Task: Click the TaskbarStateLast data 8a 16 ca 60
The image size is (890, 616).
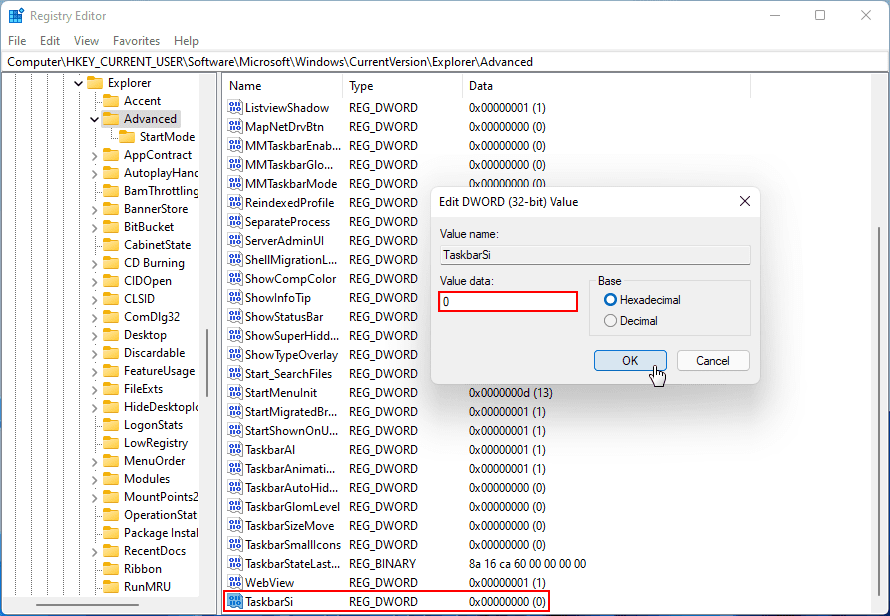Action: (x=527, y=564)
